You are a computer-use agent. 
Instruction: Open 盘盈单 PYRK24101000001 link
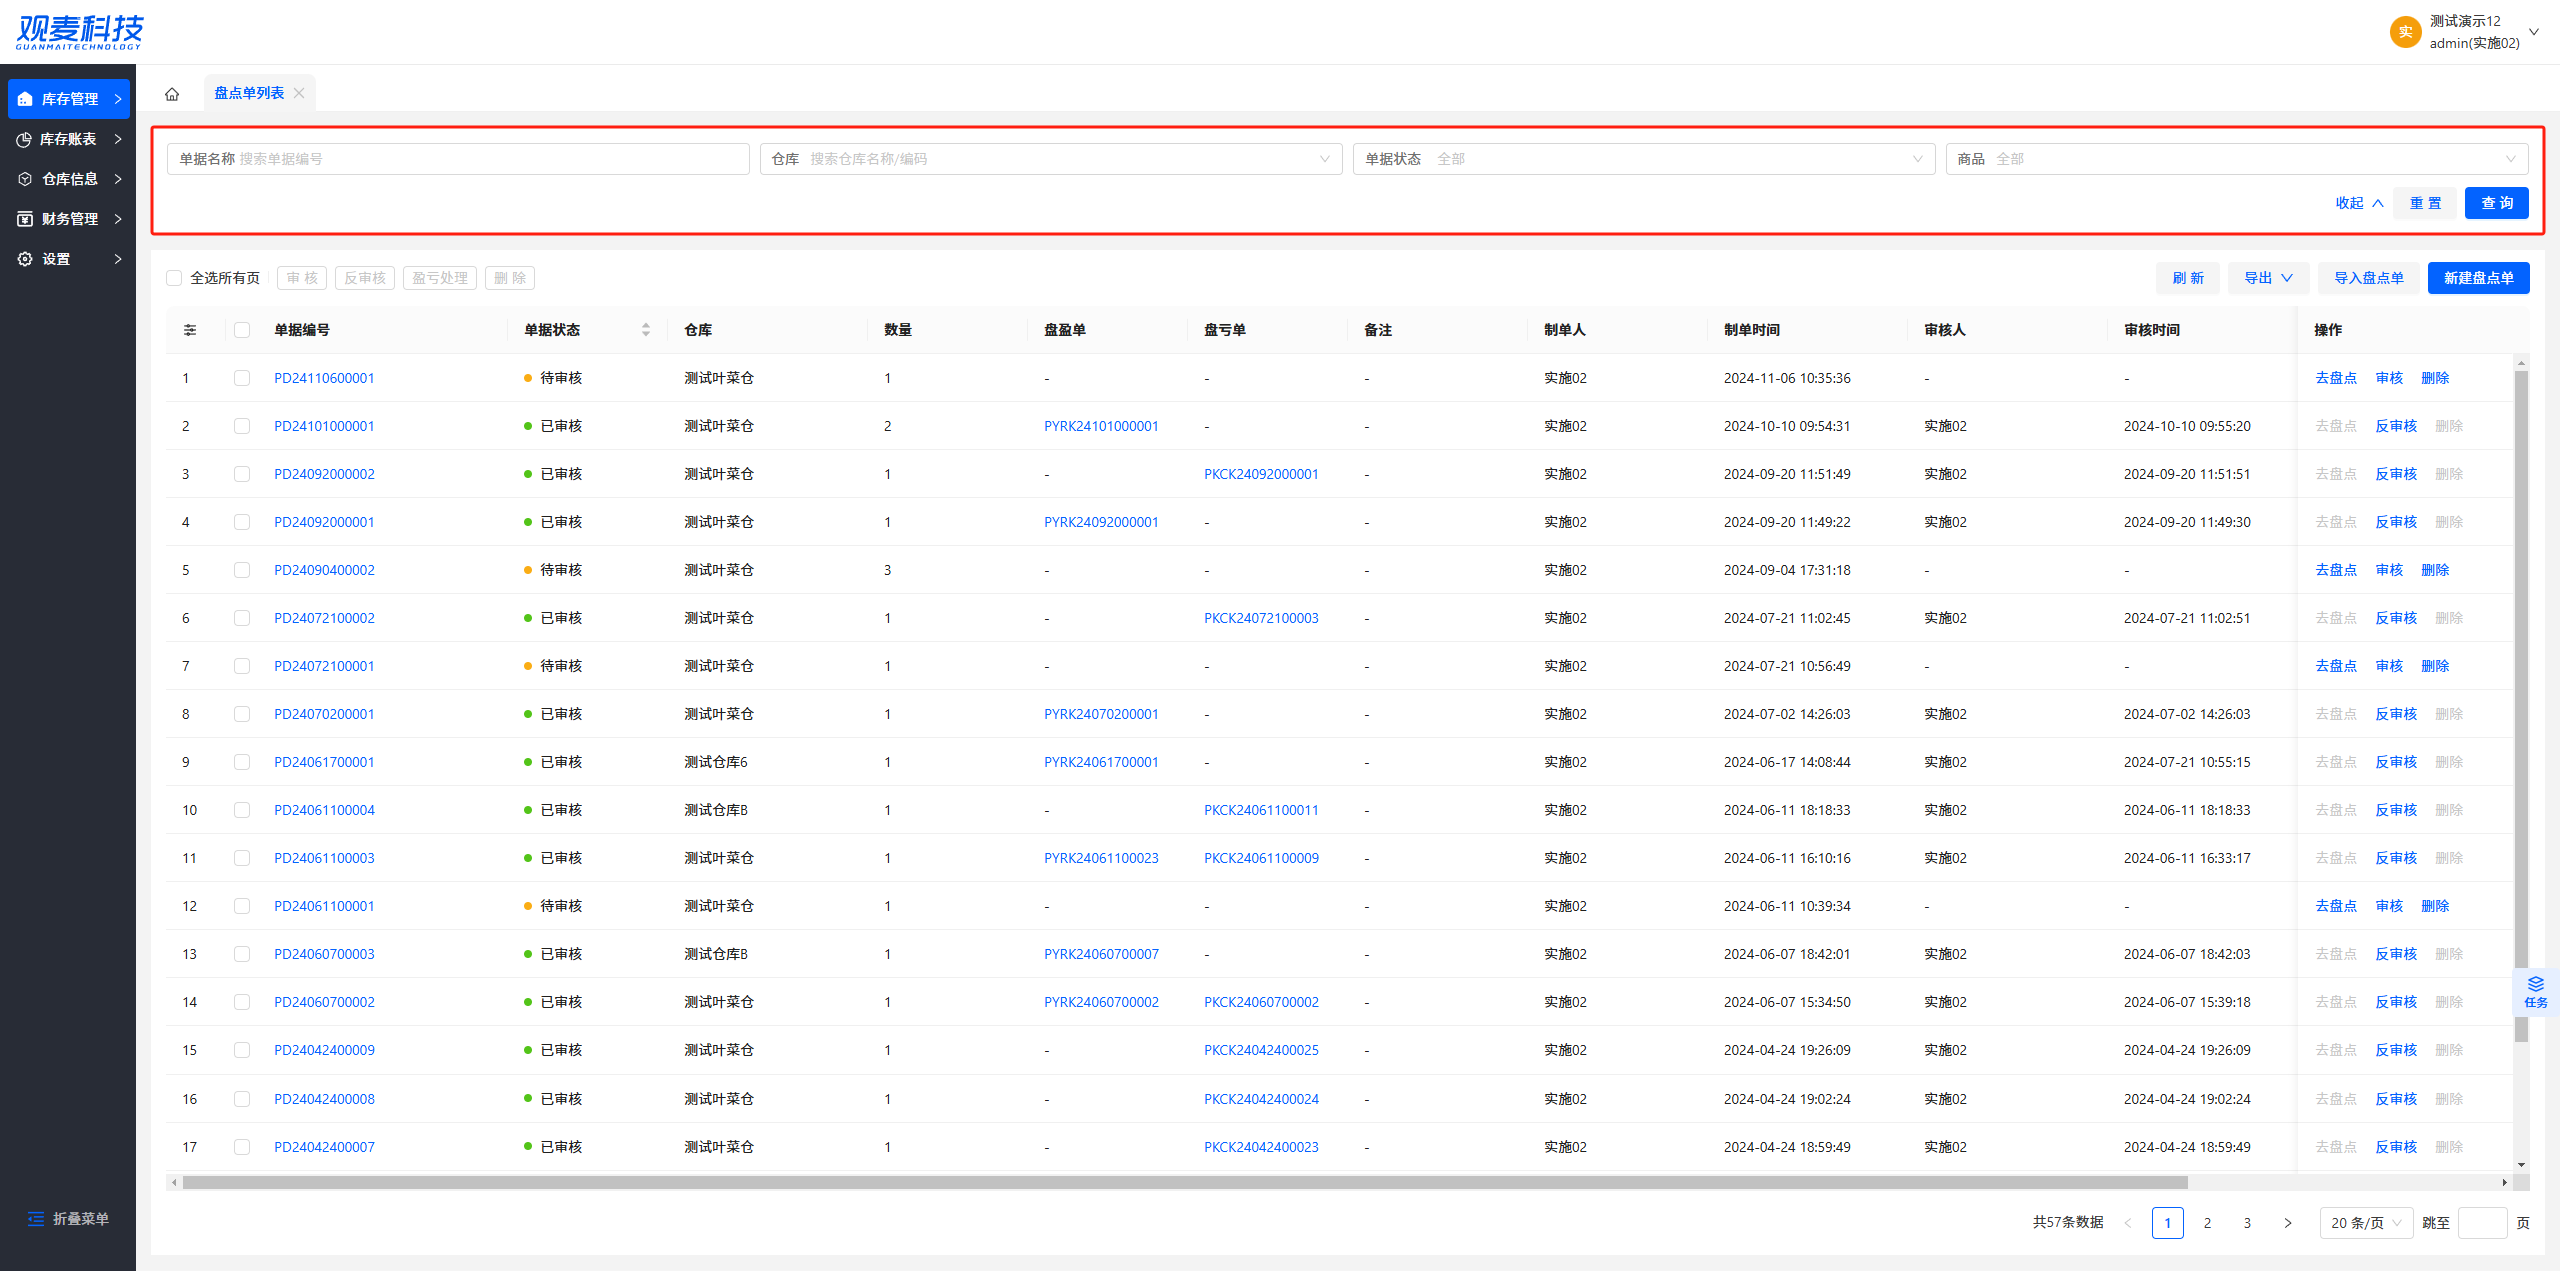(x=1101, y=426)
